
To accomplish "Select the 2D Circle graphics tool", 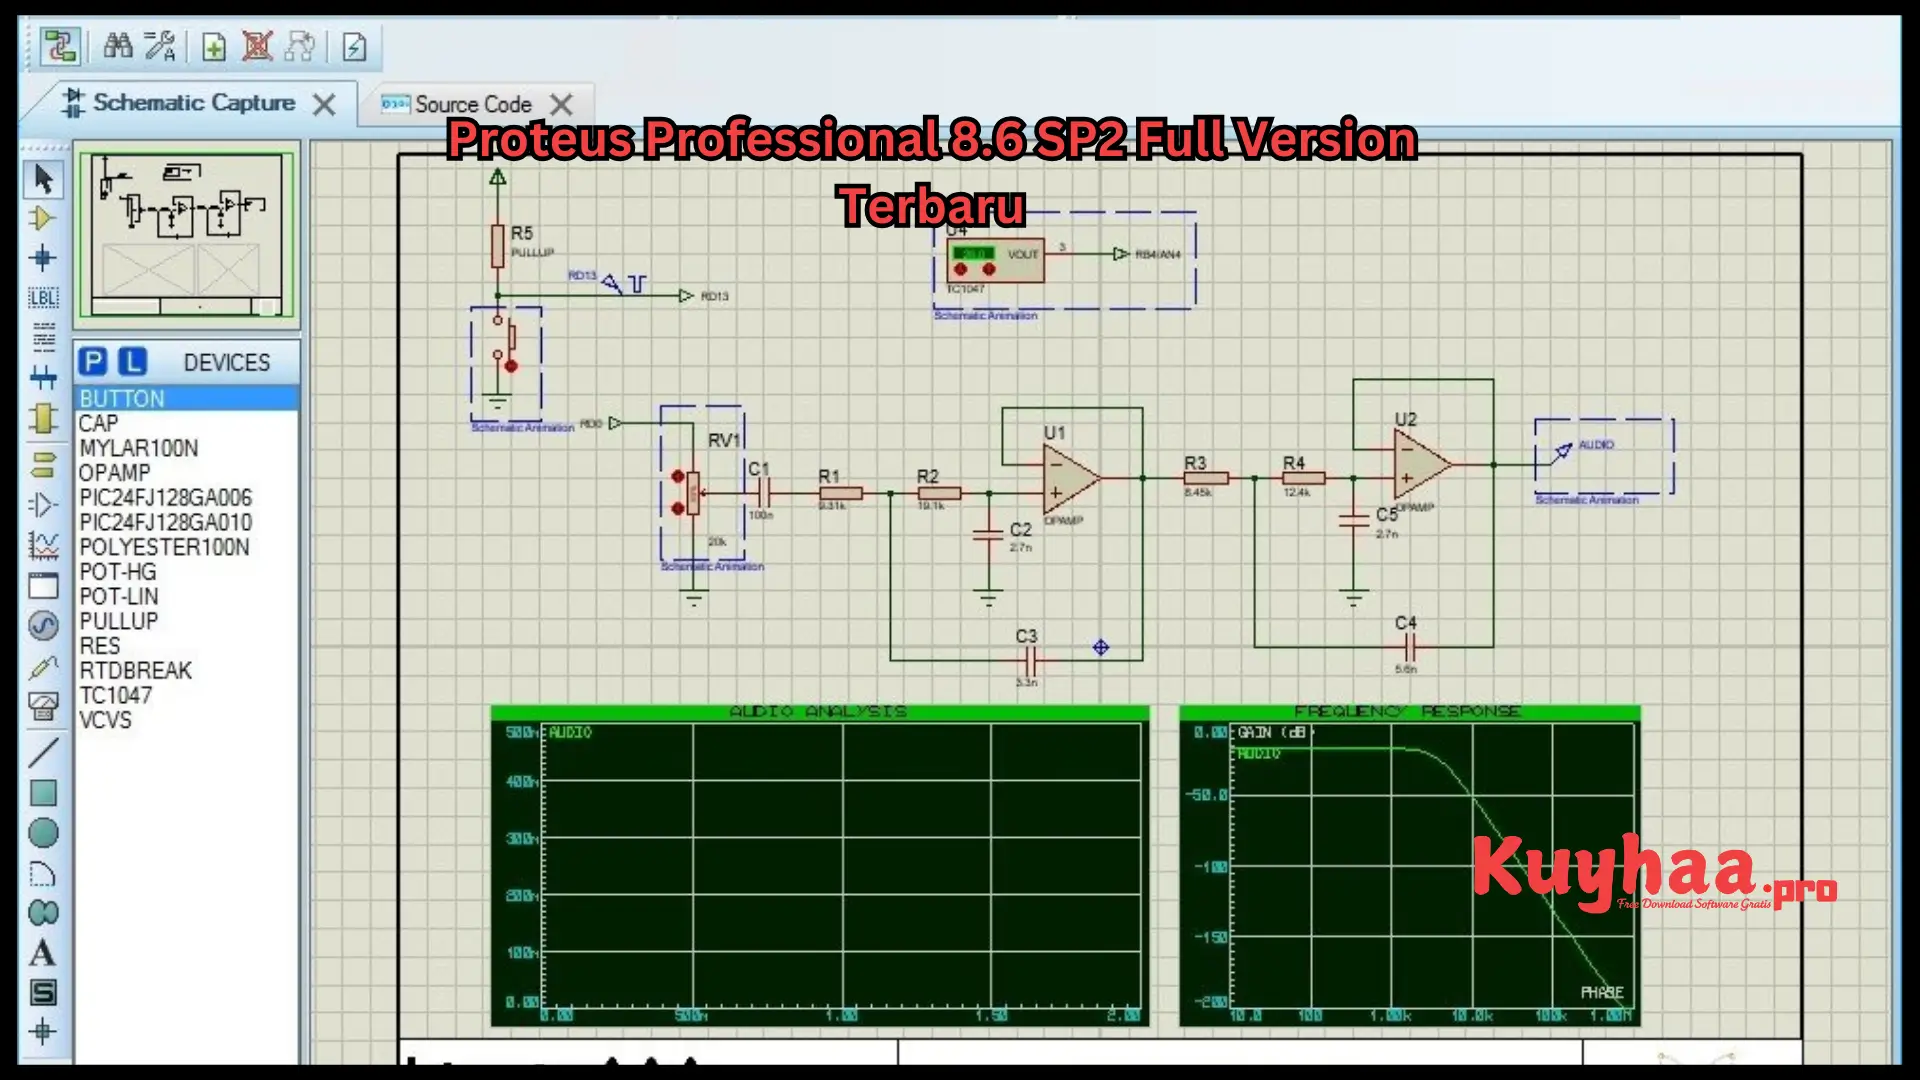I will [43, 833].
